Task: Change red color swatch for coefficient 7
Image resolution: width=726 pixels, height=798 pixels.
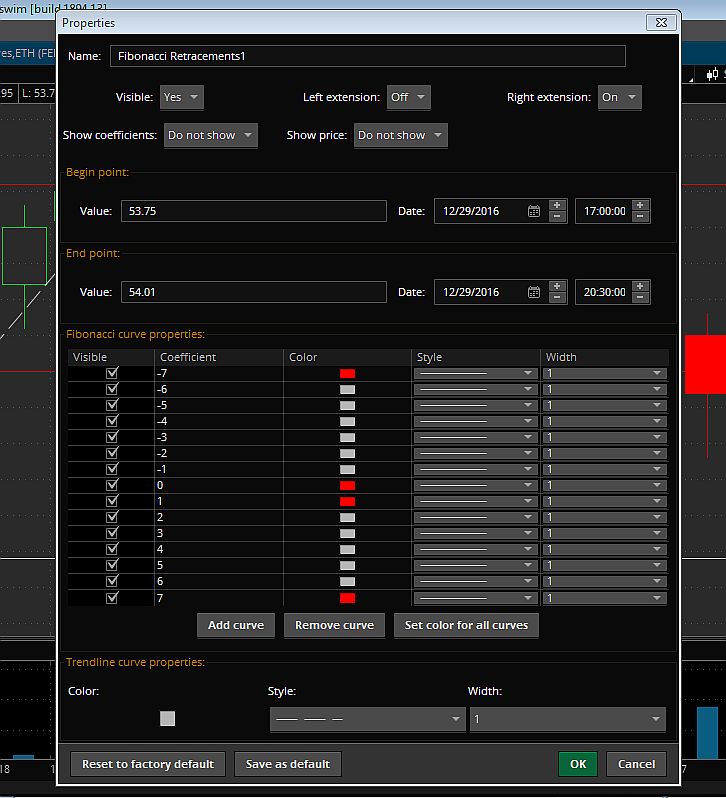Action: tap(347, 598)
